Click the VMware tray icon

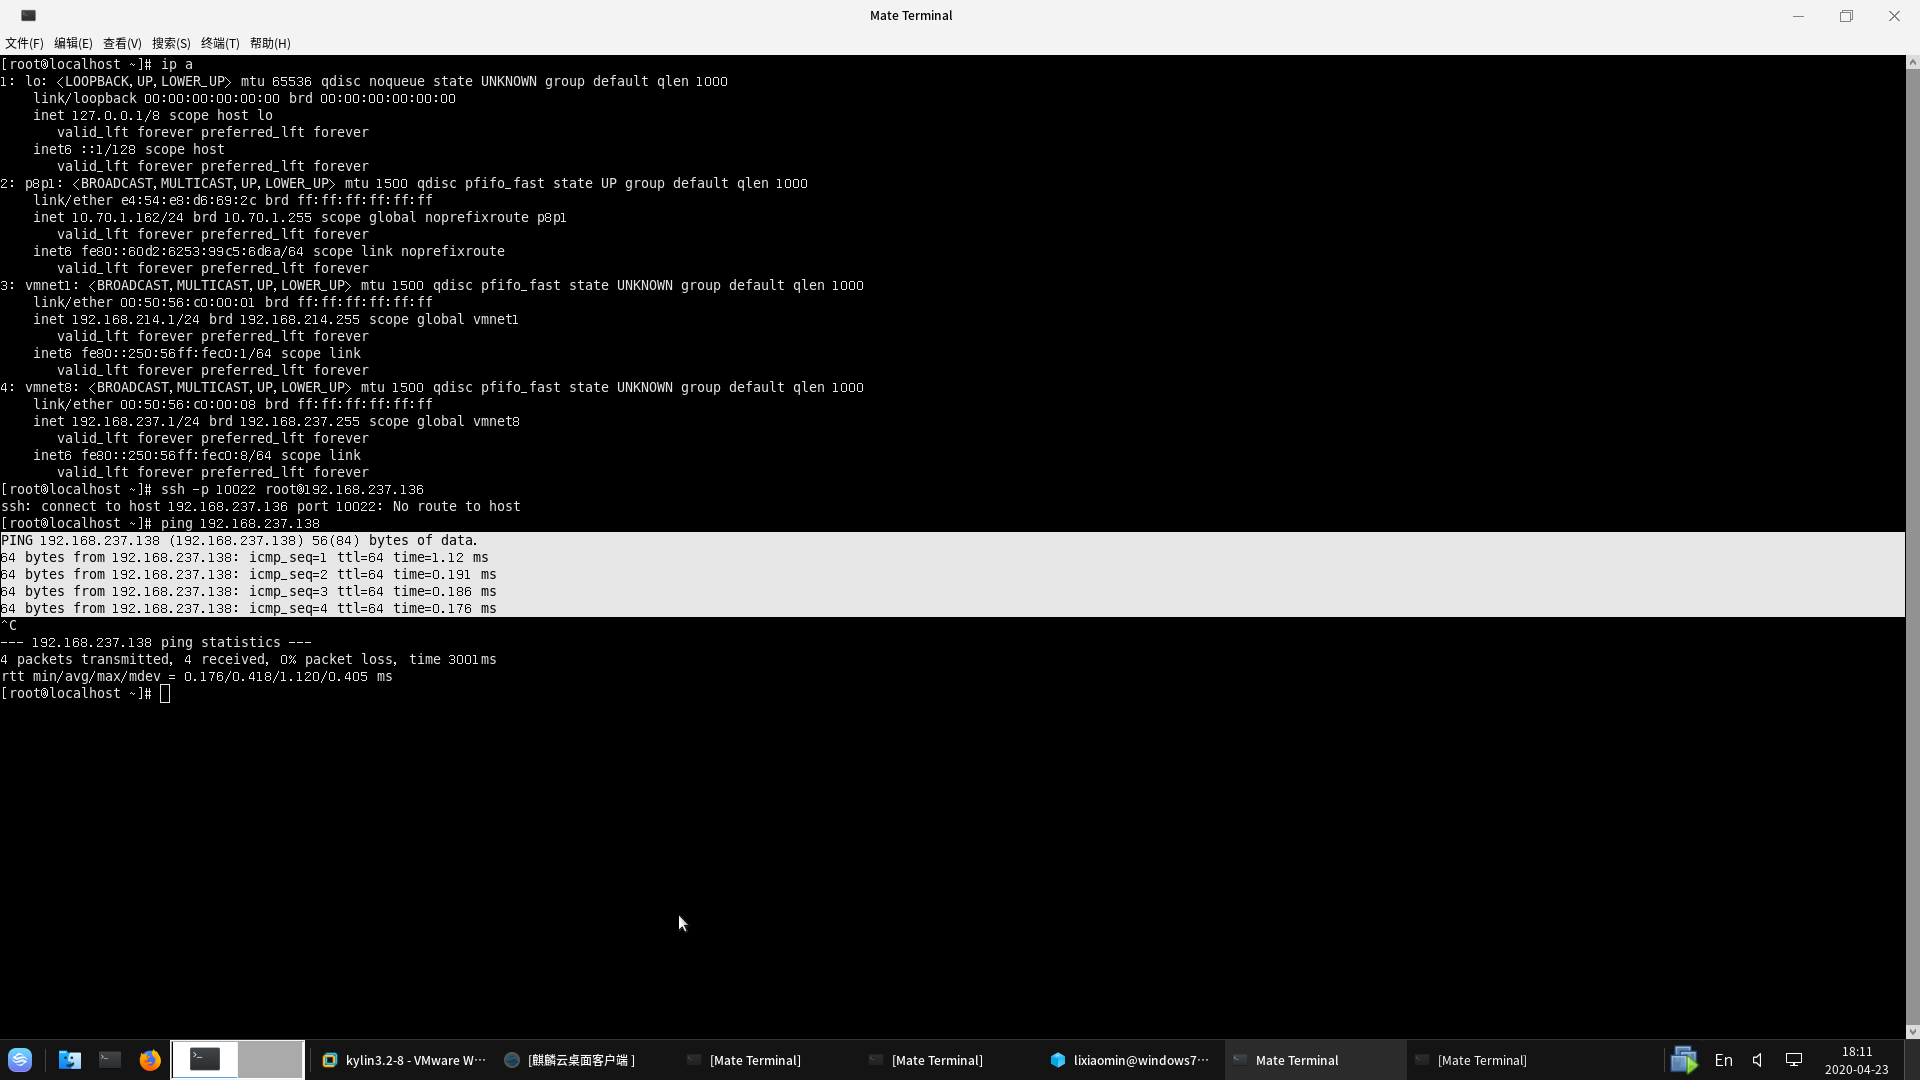point(1684,1060)
